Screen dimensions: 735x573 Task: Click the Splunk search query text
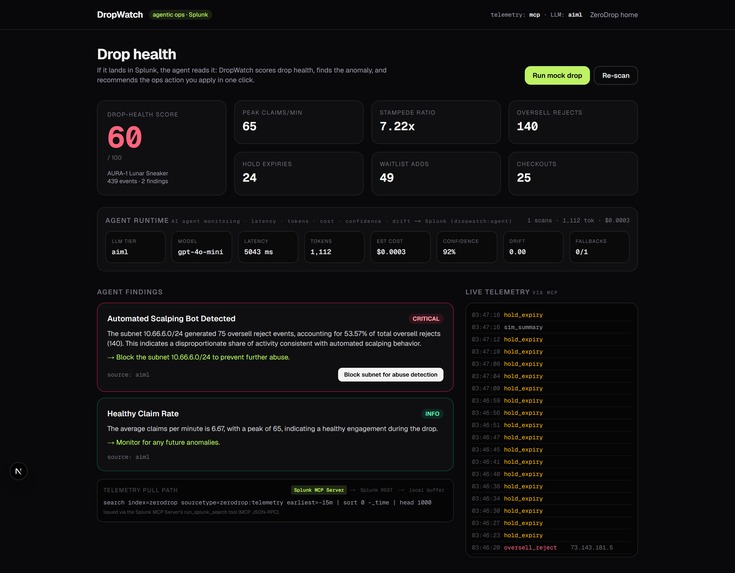tap(267, 503)
